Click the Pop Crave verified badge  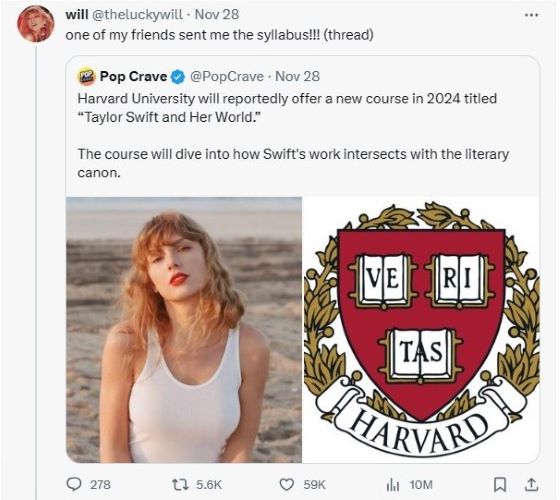pos(178,77)
